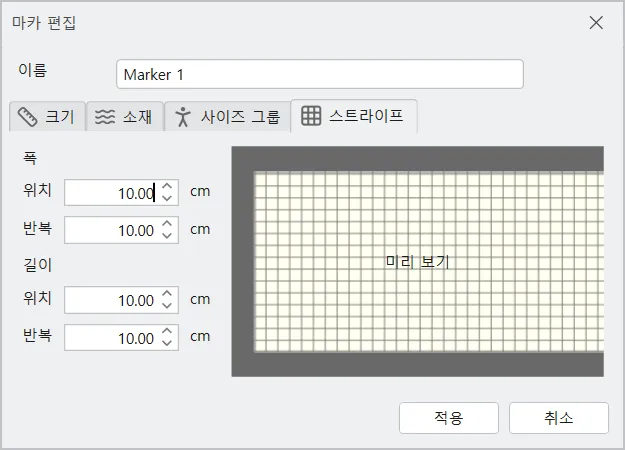
Task: Cancel with the 취소 button
Action: (x=559, y=418)
